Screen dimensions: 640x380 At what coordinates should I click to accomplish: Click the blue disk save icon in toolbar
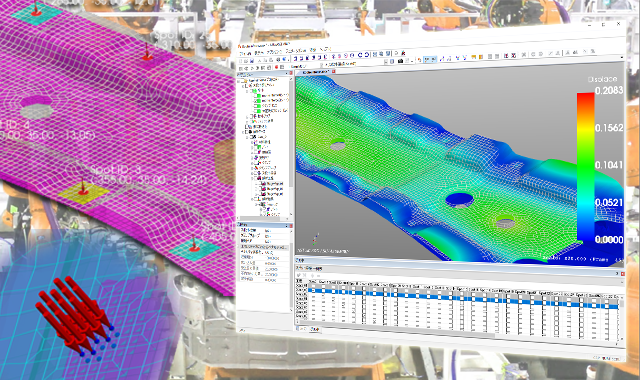[252, 61]
